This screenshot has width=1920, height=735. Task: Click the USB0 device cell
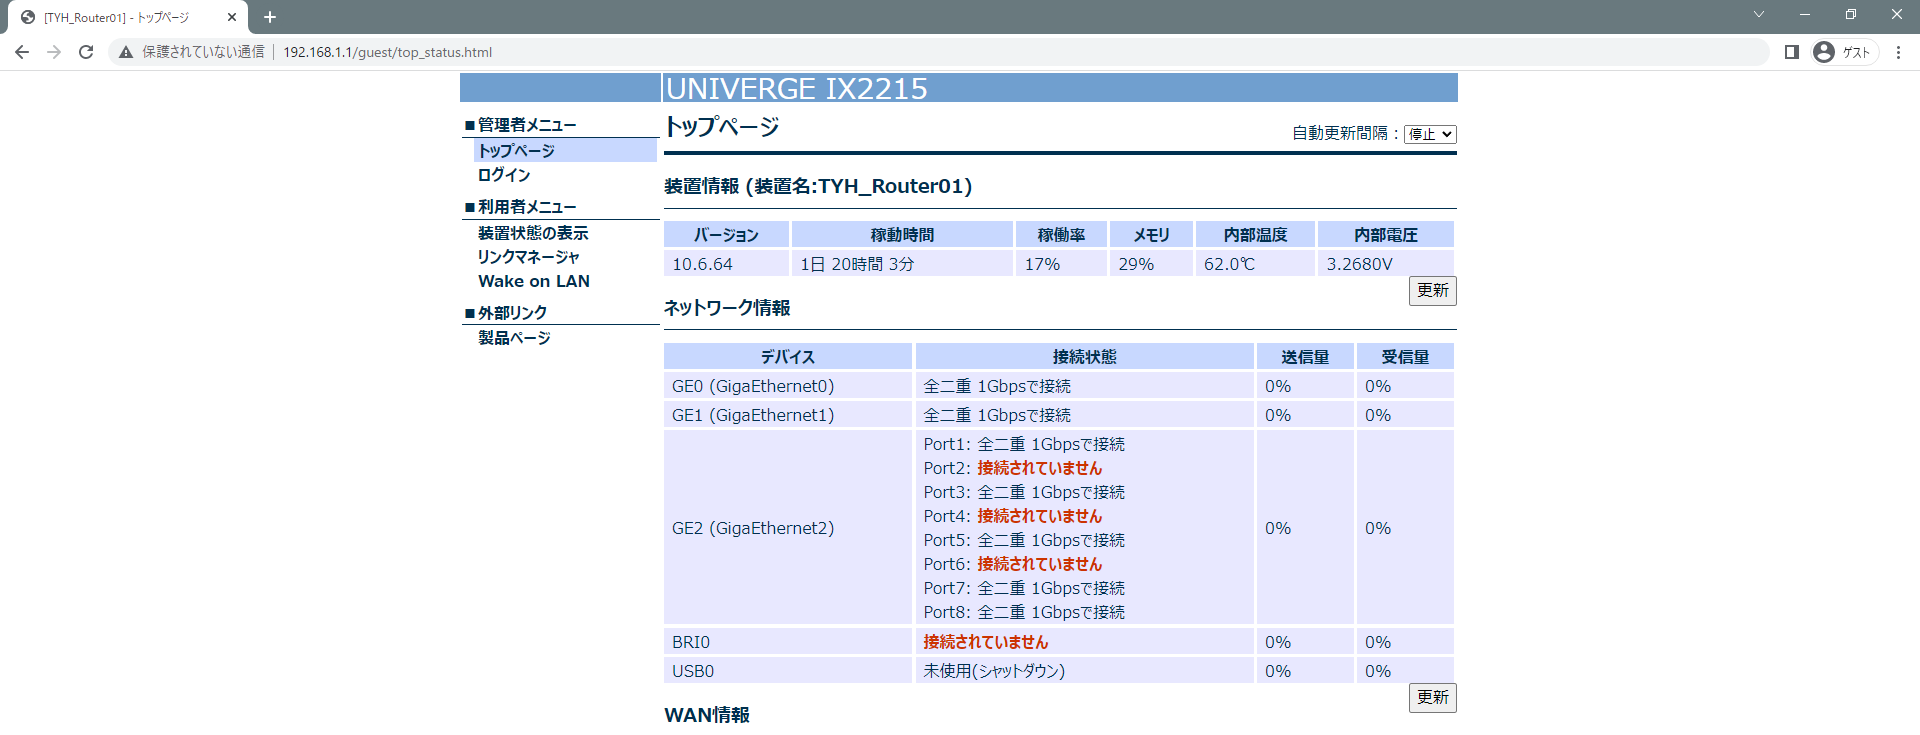tap(788, 671)
